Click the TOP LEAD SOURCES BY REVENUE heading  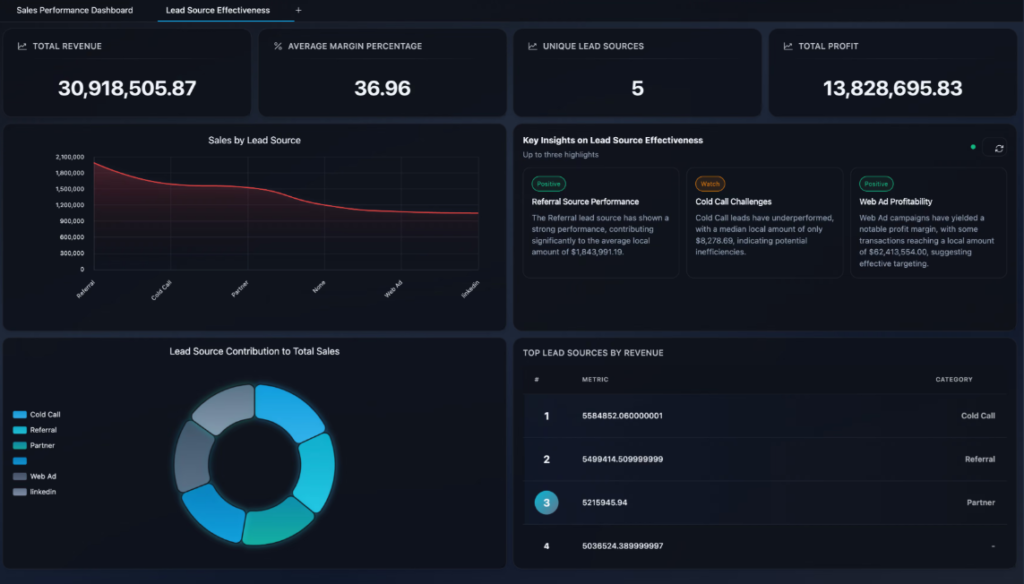point(593,353)
